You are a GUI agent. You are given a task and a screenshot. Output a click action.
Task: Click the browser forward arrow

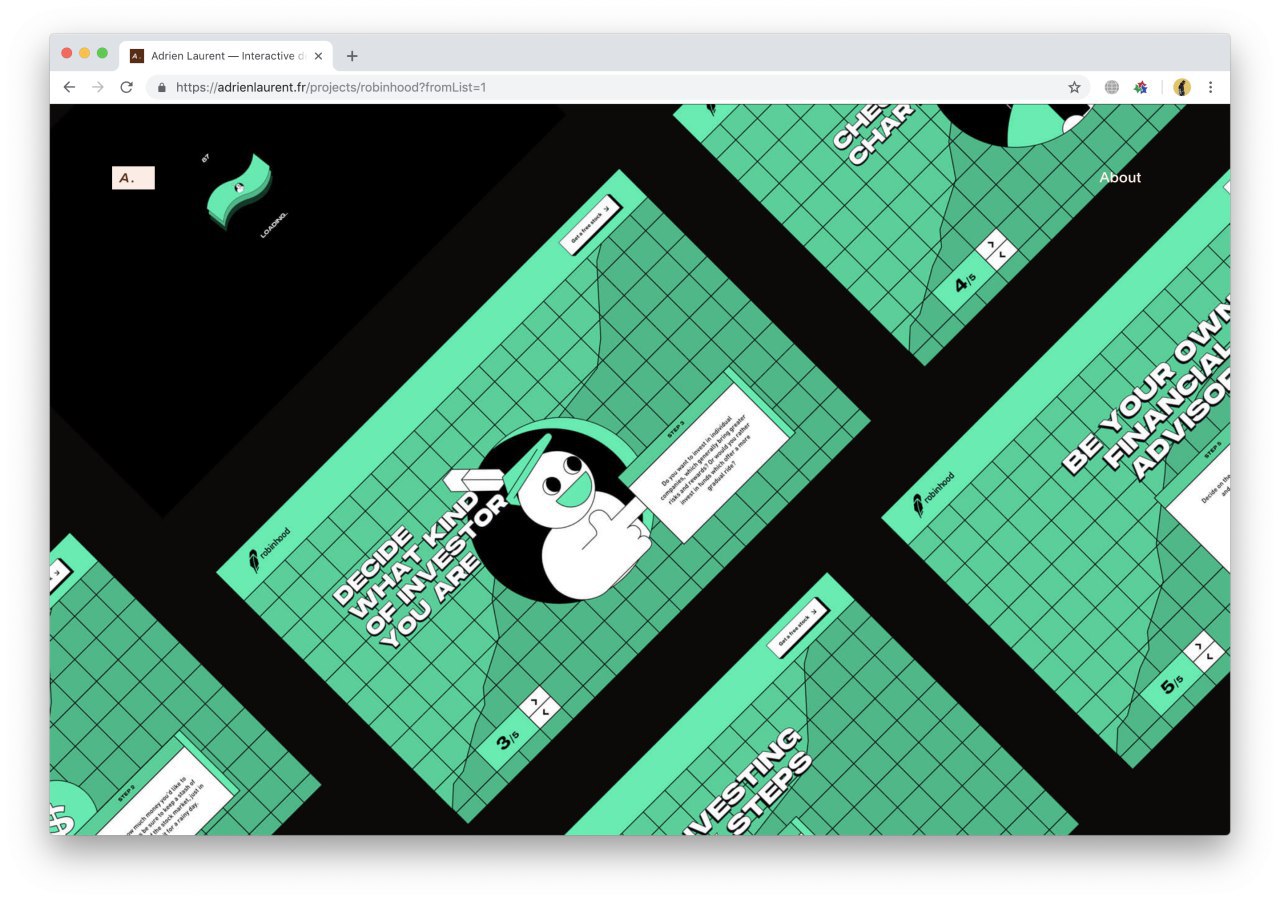[x=97, y=87]
